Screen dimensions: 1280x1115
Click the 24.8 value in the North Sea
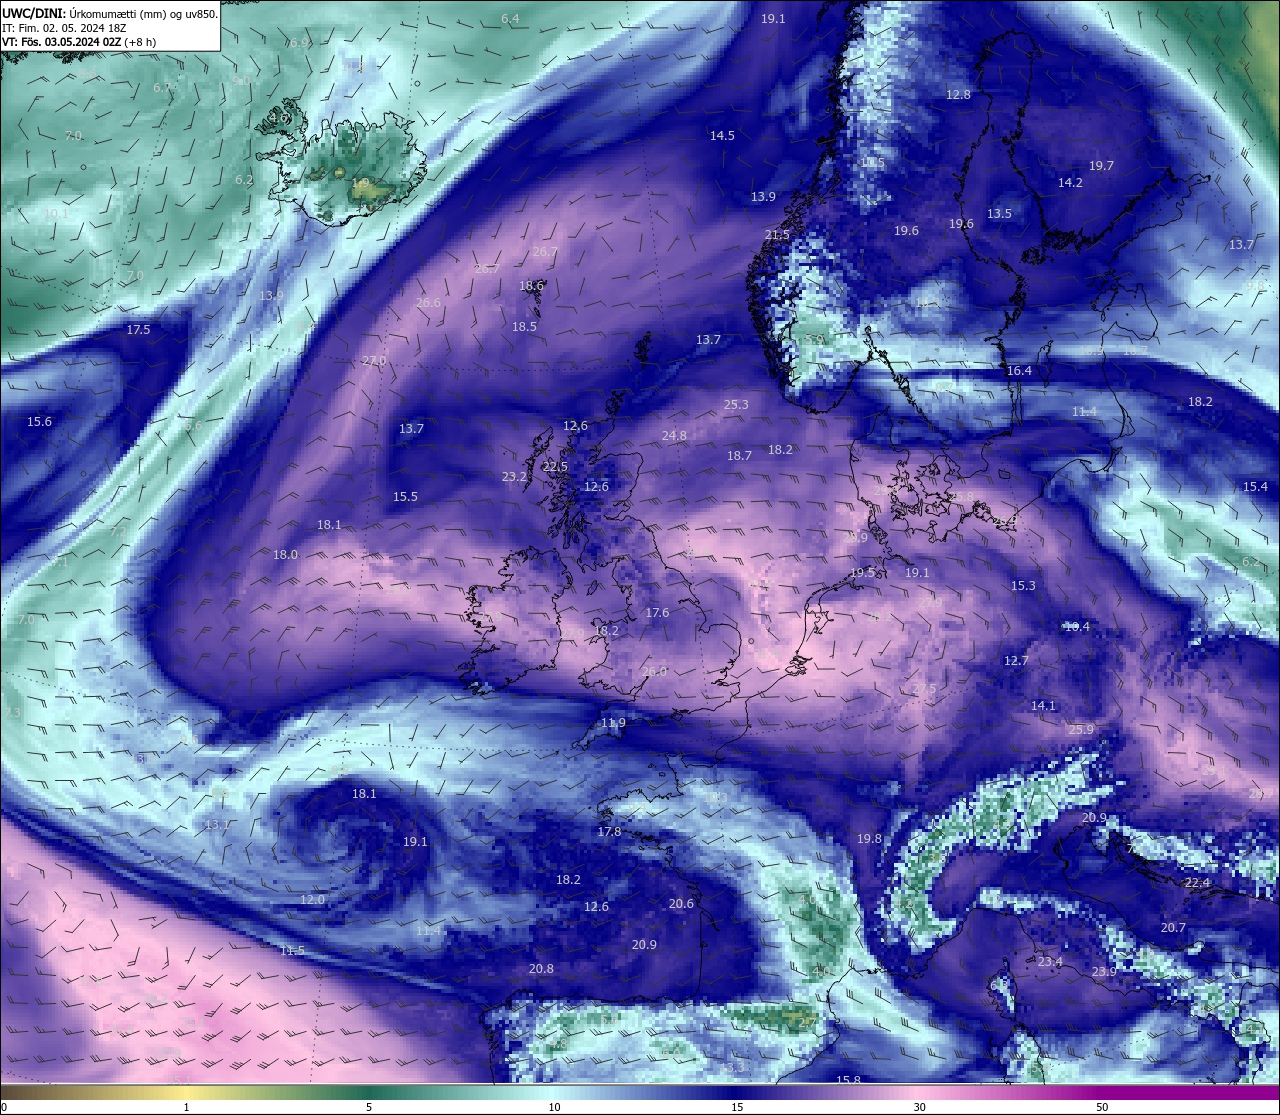tap(674, 435)
